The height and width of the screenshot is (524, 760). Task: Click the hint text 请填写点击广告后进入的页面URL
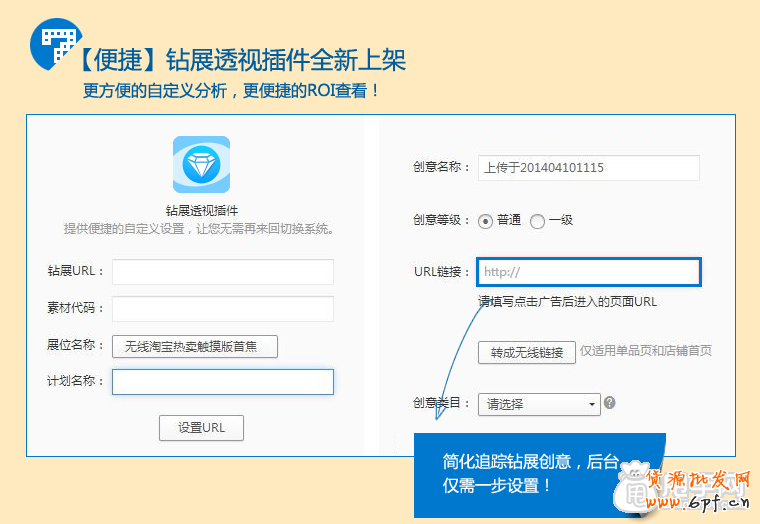[x=568, y=302]
